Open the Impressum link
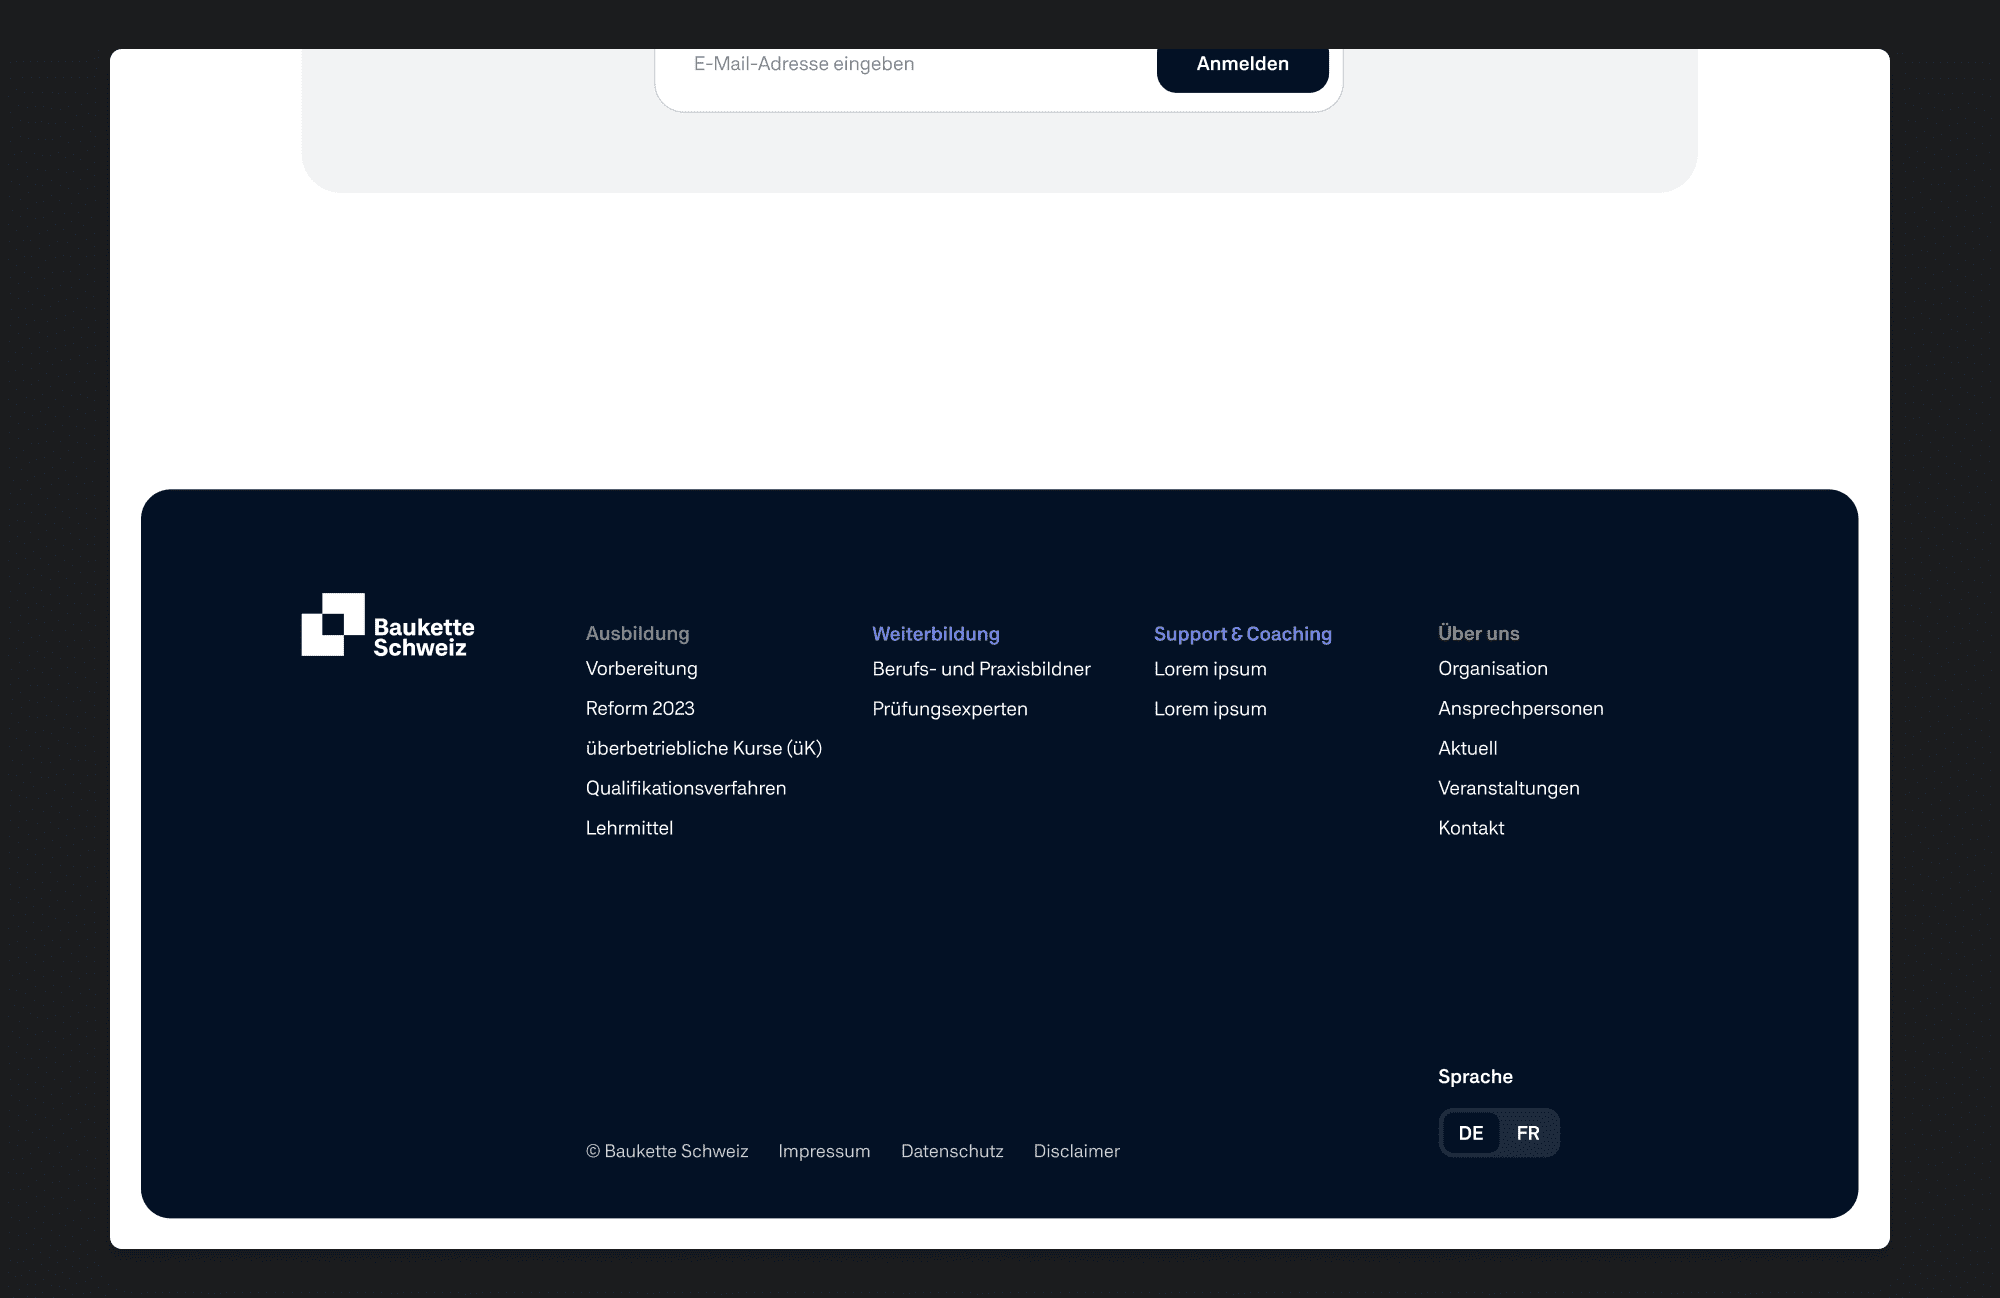Image resolution: width=2000 pixels, height=1298 pixels. [824, 1151]
